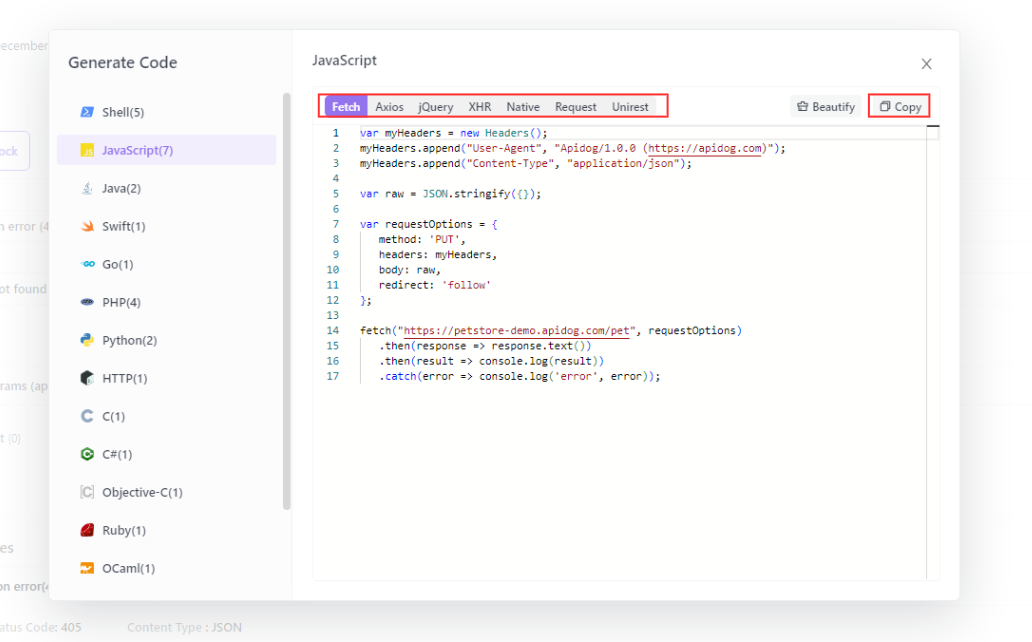Click the Beautify button
Viewport: 1032px width, 642px height.
coord(825,107)
